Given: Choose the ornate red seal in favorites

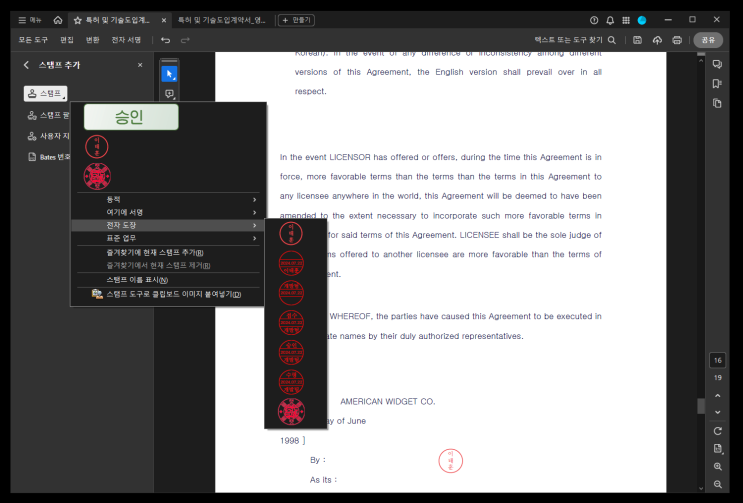Looking at the screenshot, I should [97, 176].
